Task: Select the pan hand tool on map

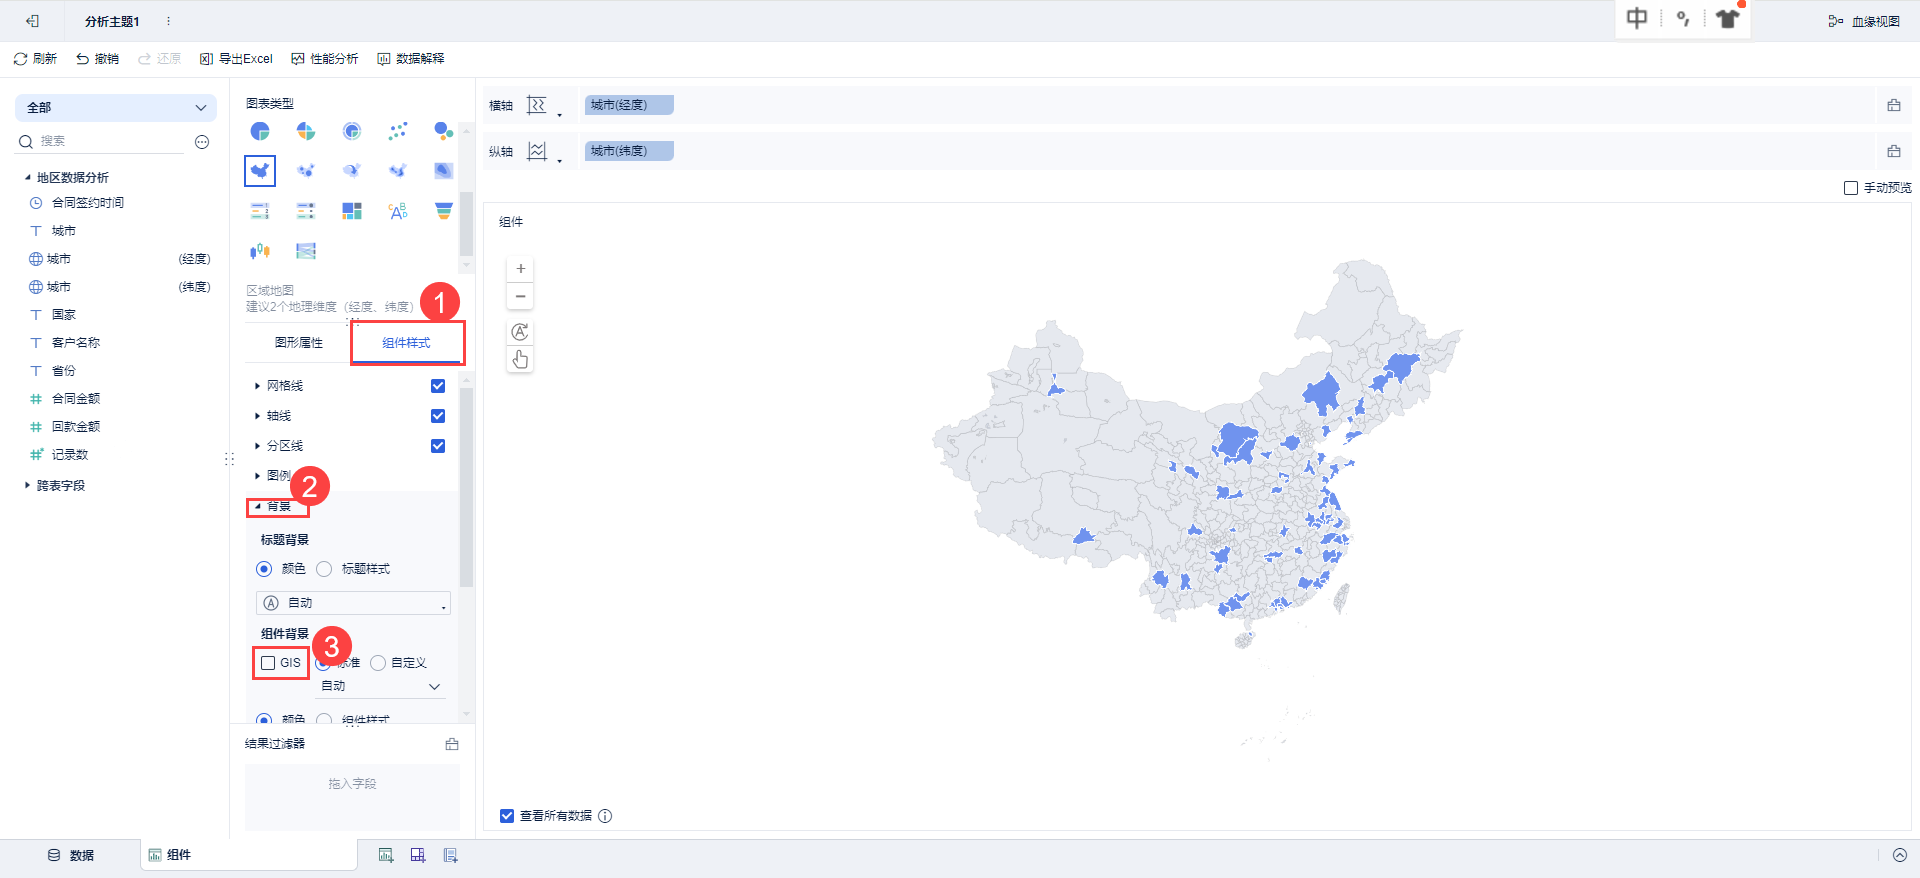Action: point(520,359)
